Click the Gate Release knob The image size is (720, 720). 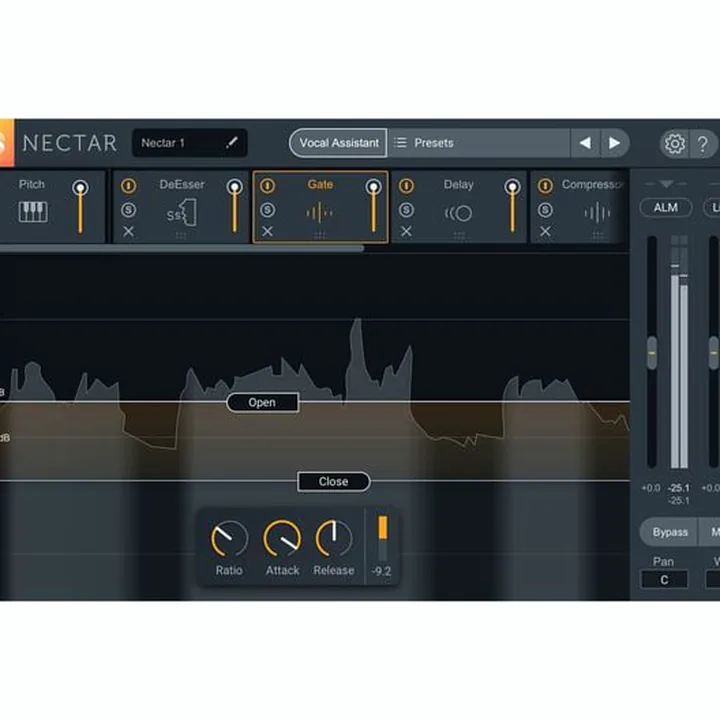(334, 538)
